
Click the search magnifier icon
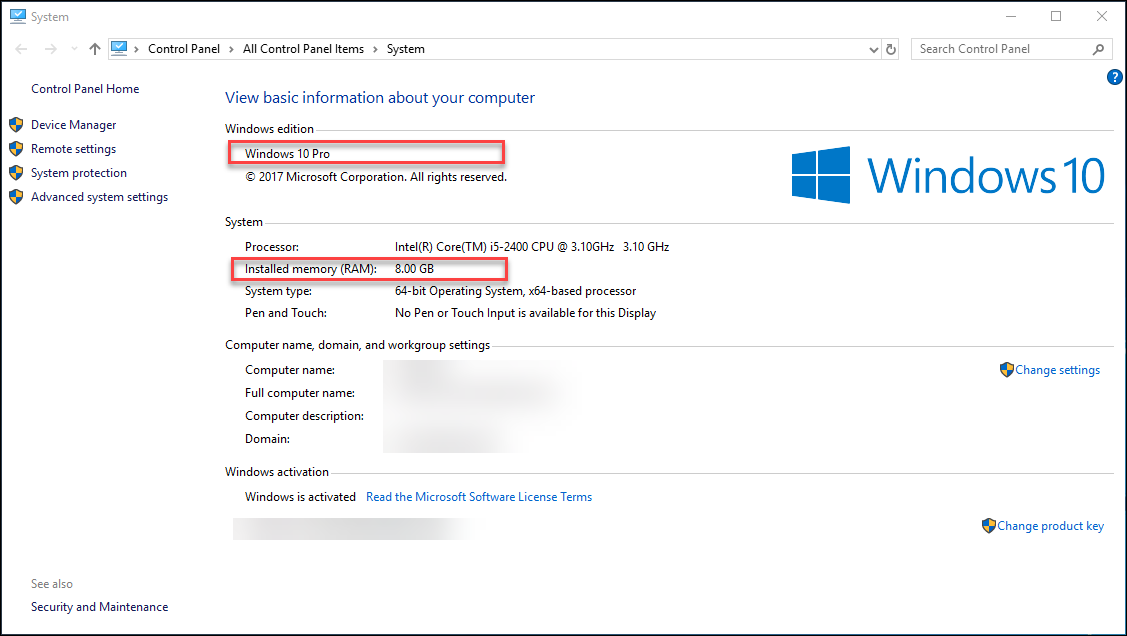click(1098, 48)
